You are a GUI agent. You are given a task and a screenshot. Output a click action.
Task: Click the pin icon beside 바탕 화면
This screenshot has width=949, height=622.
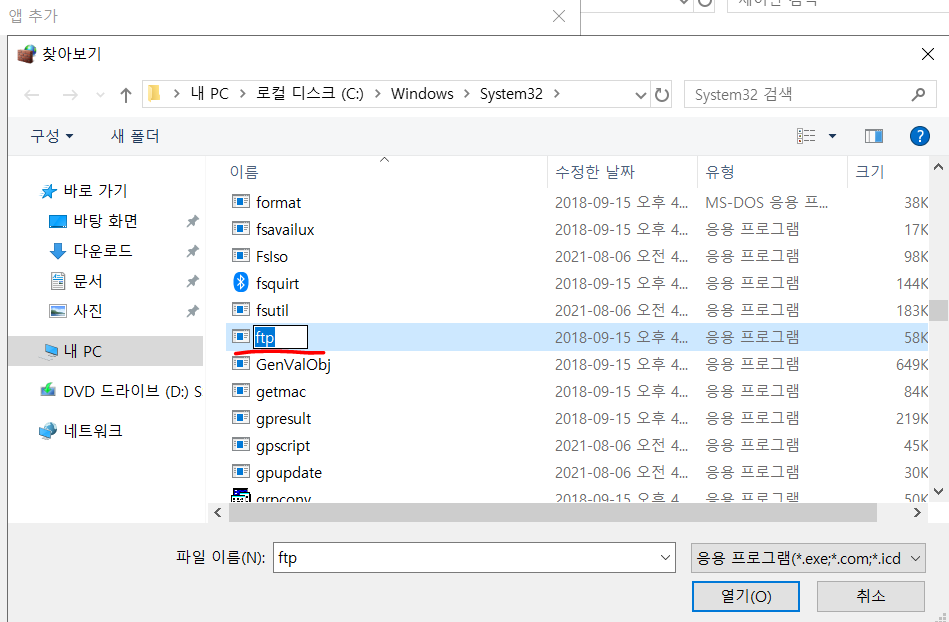click(192, 221)
